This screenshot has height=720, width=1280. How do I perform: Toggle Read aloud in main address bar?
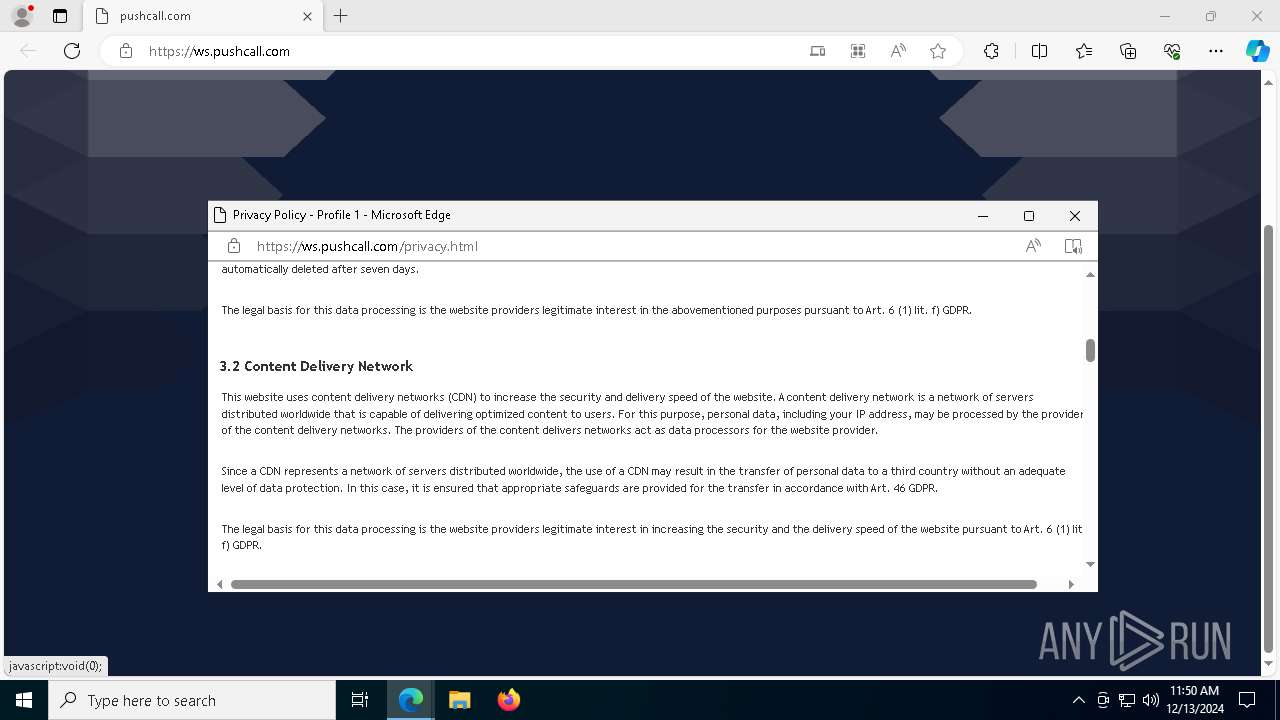pos(898,51)
